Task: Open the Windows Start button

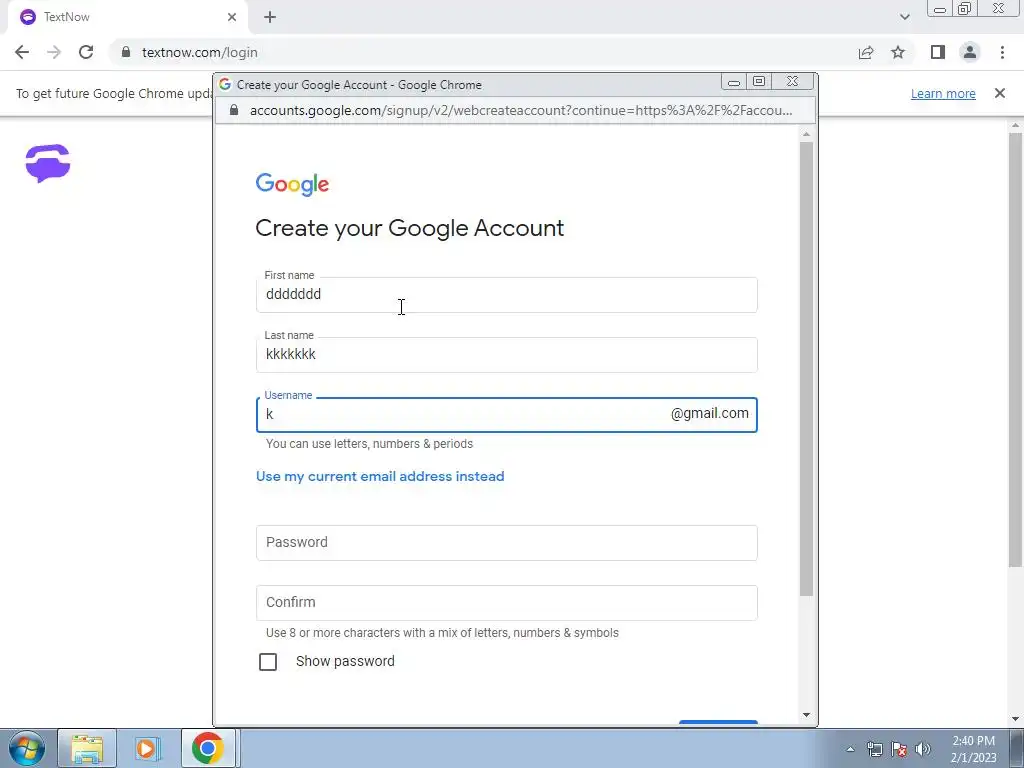Action: (26, 748)
